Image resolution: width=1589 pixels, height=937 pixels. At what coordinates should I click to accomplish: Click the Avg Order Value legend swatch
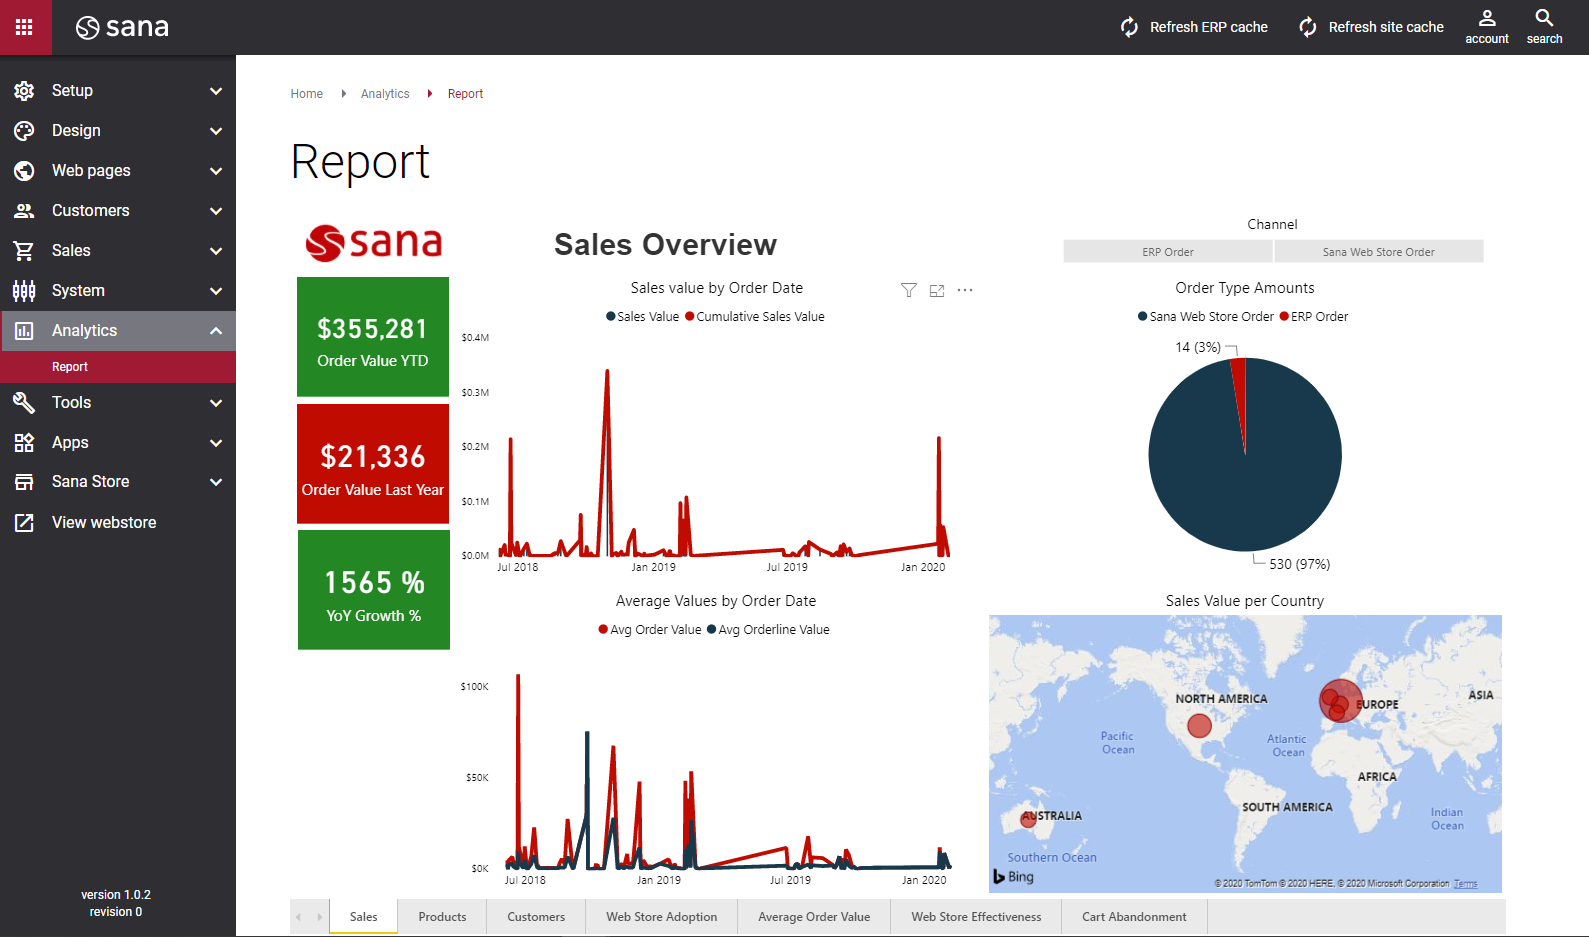(x=603, y=630)
